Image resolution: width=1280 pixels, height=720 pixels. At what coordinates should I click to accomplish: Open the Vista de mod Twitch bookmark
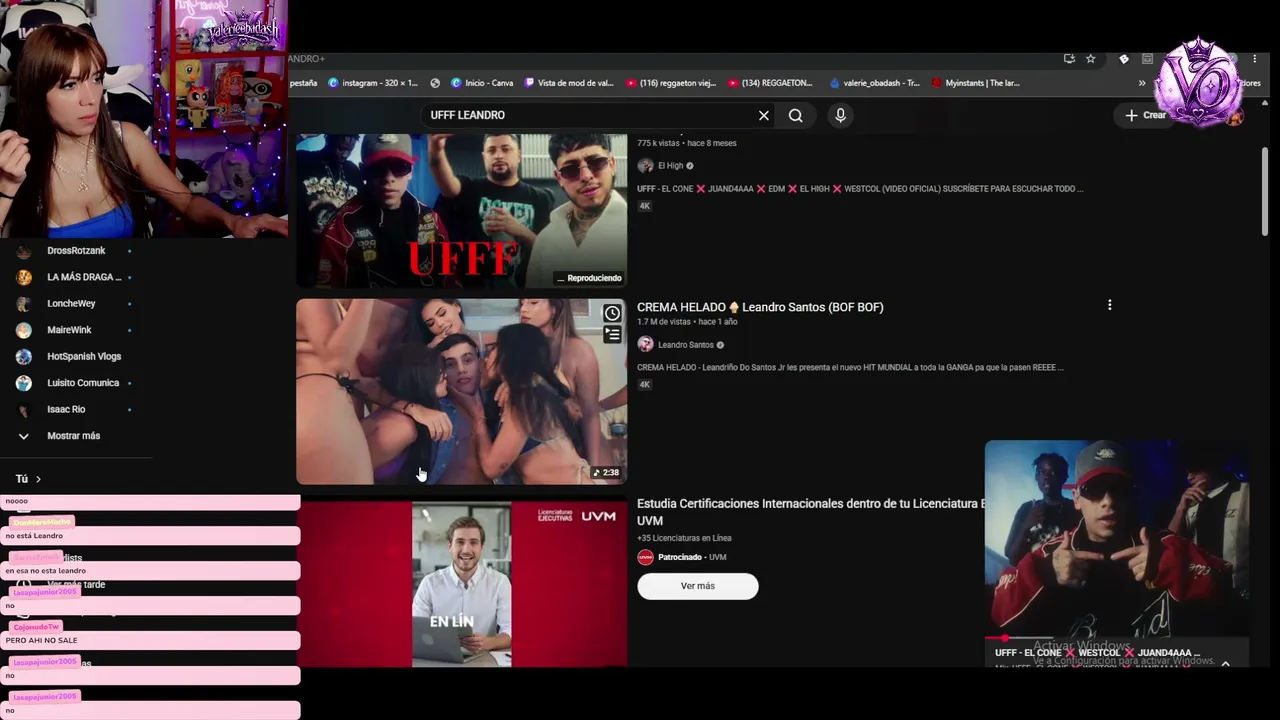[x=569, y=83]
